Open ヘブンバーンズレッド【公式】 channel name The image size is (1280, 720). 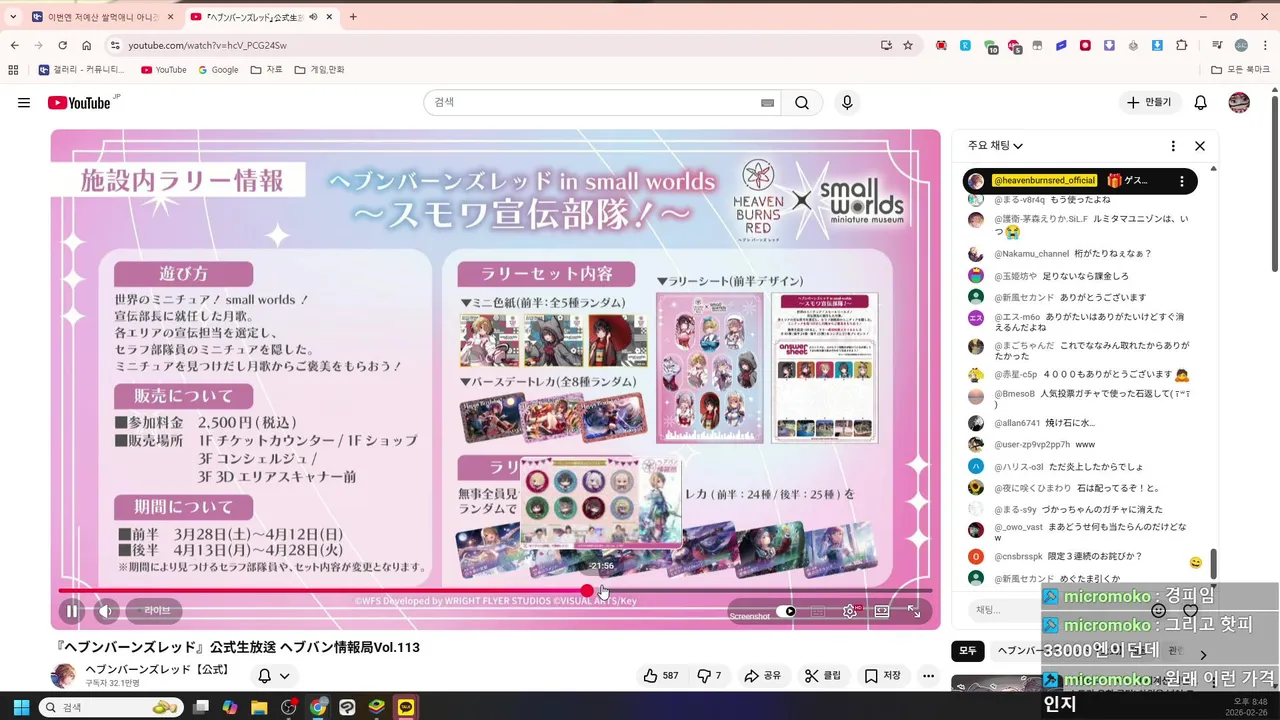point(157,669)
